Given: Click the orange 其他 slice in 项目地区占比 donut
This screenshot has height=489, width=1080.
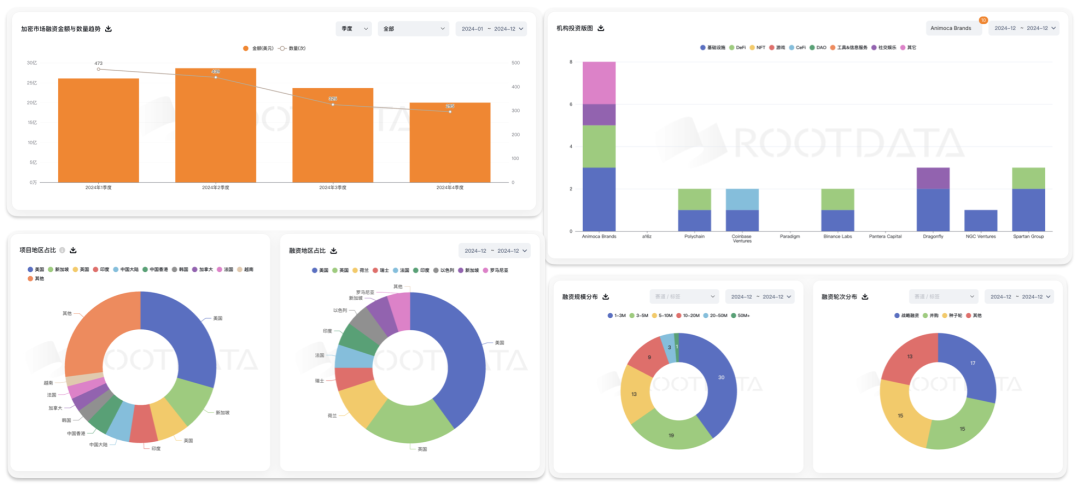Looking at the screenshot, I should click(x=96, y=329).
